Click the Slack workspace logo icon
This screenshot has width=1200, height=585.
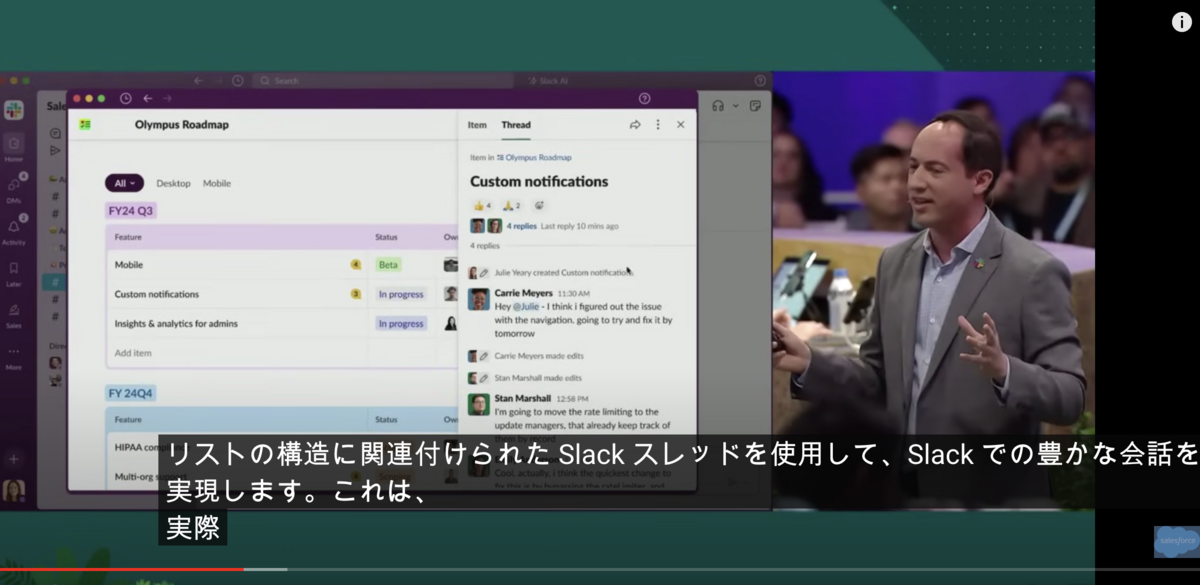14,110
